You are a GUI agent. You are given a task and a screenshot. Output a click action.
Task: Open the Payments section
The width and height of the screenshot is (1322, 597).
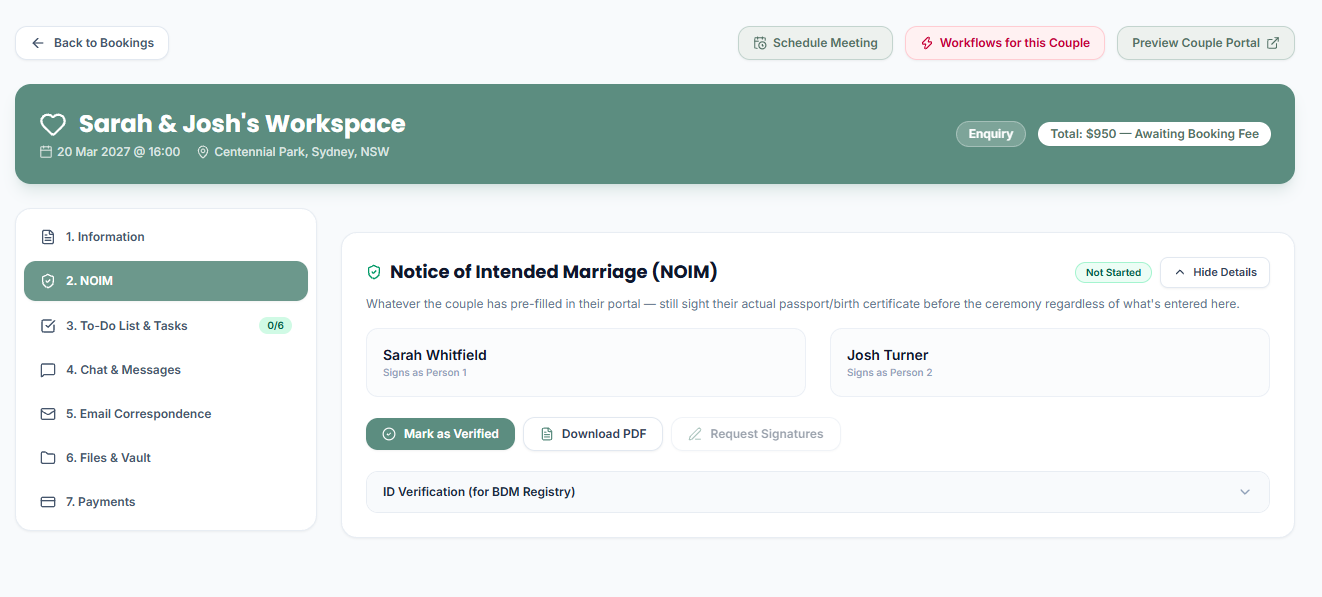[166, 502]
